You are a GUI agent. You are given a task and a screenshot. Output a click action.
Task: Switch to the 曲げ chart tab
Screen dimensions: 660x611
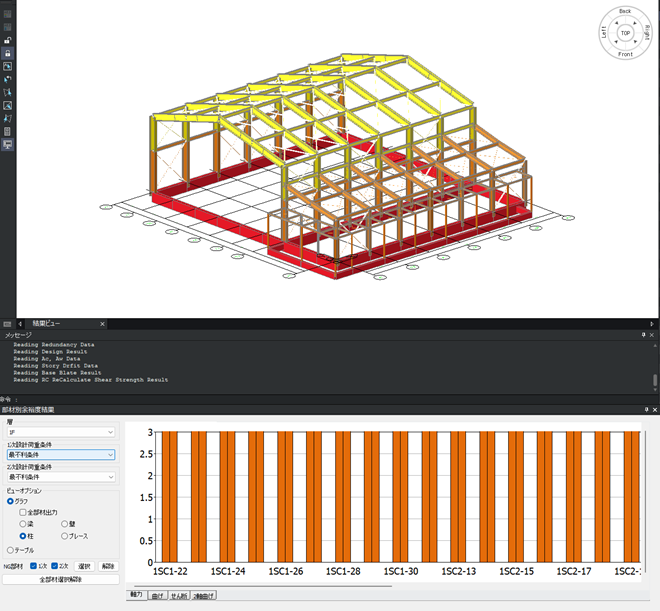tap(157, 596)
